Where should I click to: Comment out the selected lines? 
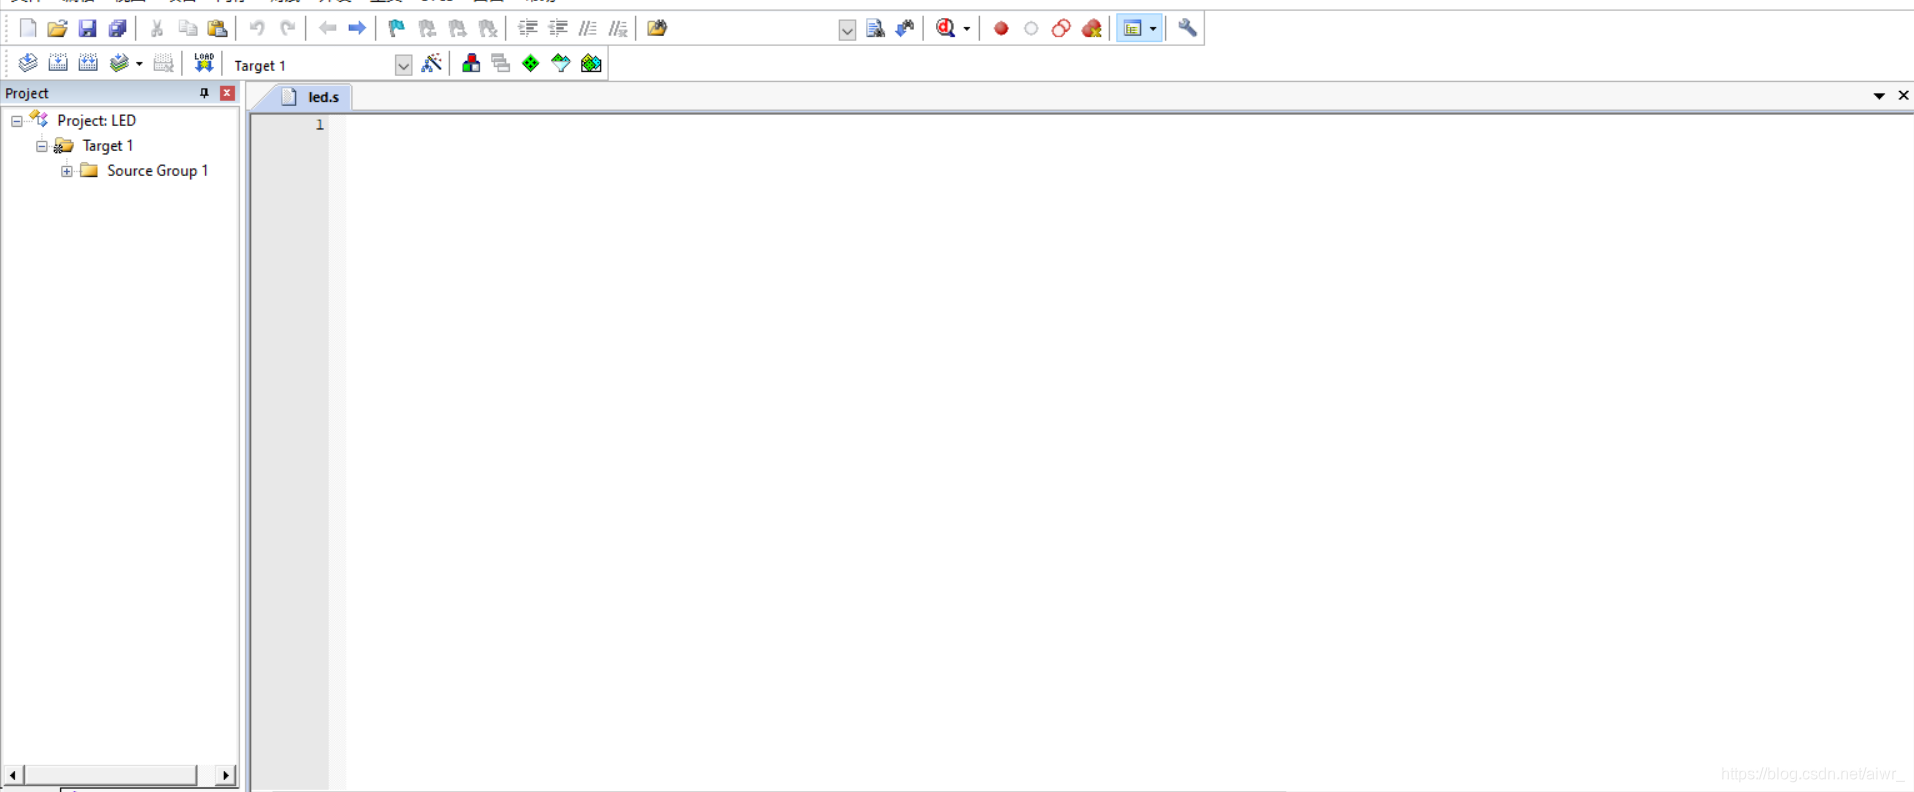(x=587, y=28)
